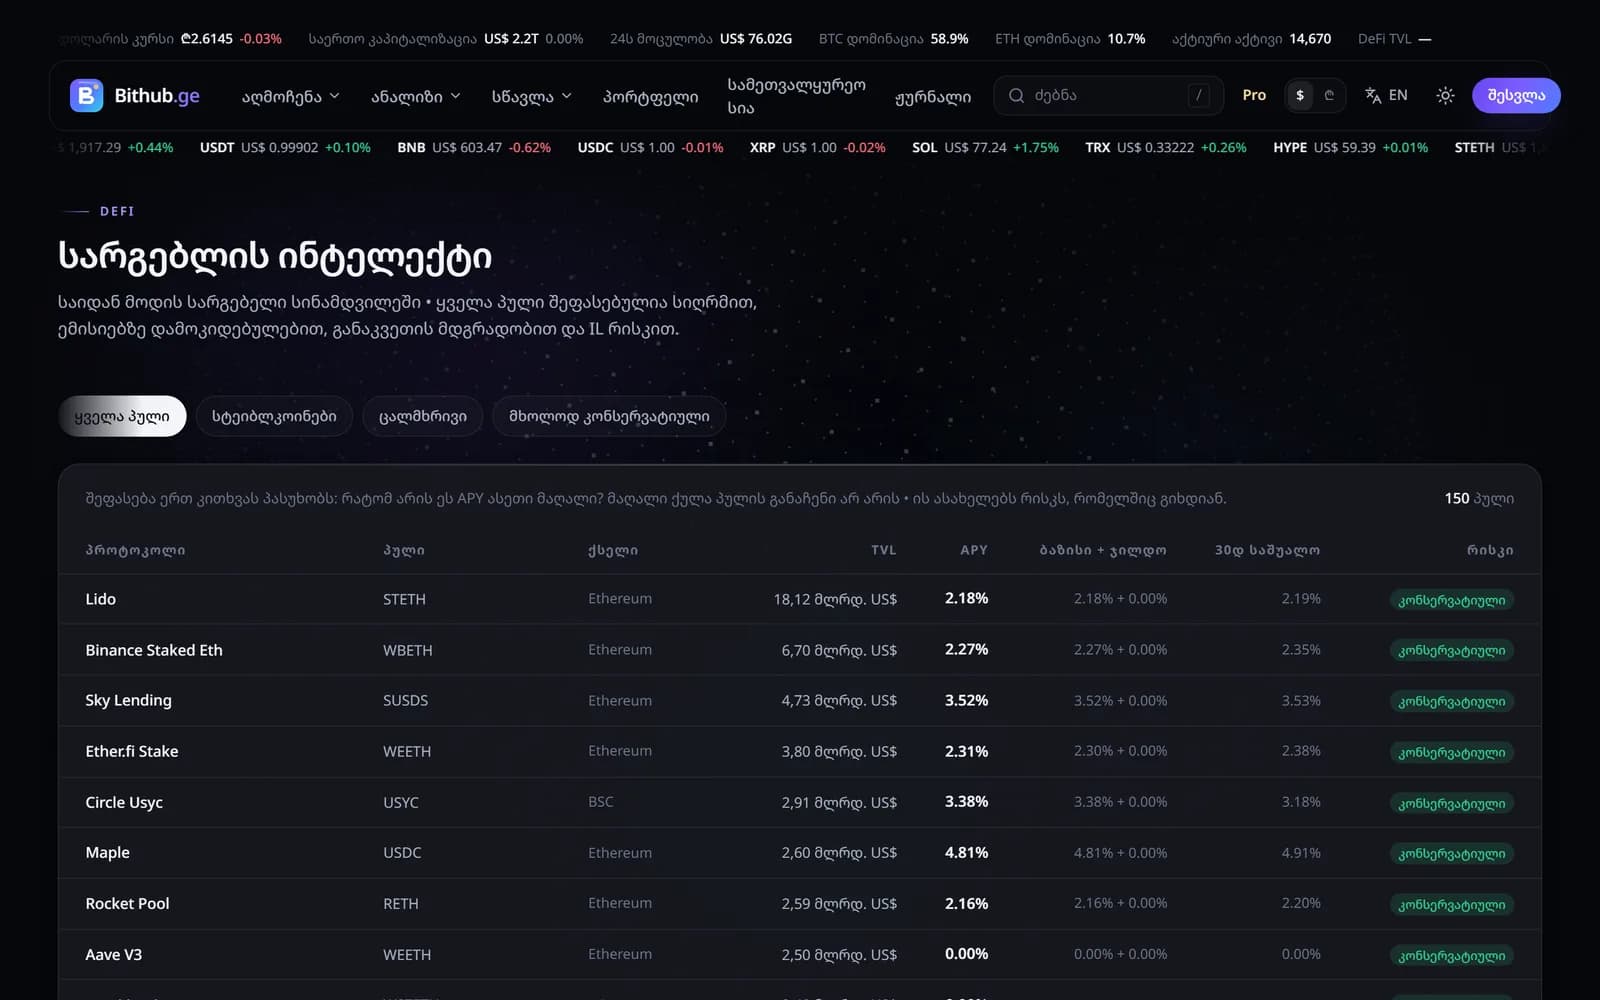Select the ყველა პული filter tab

(122, 416)
